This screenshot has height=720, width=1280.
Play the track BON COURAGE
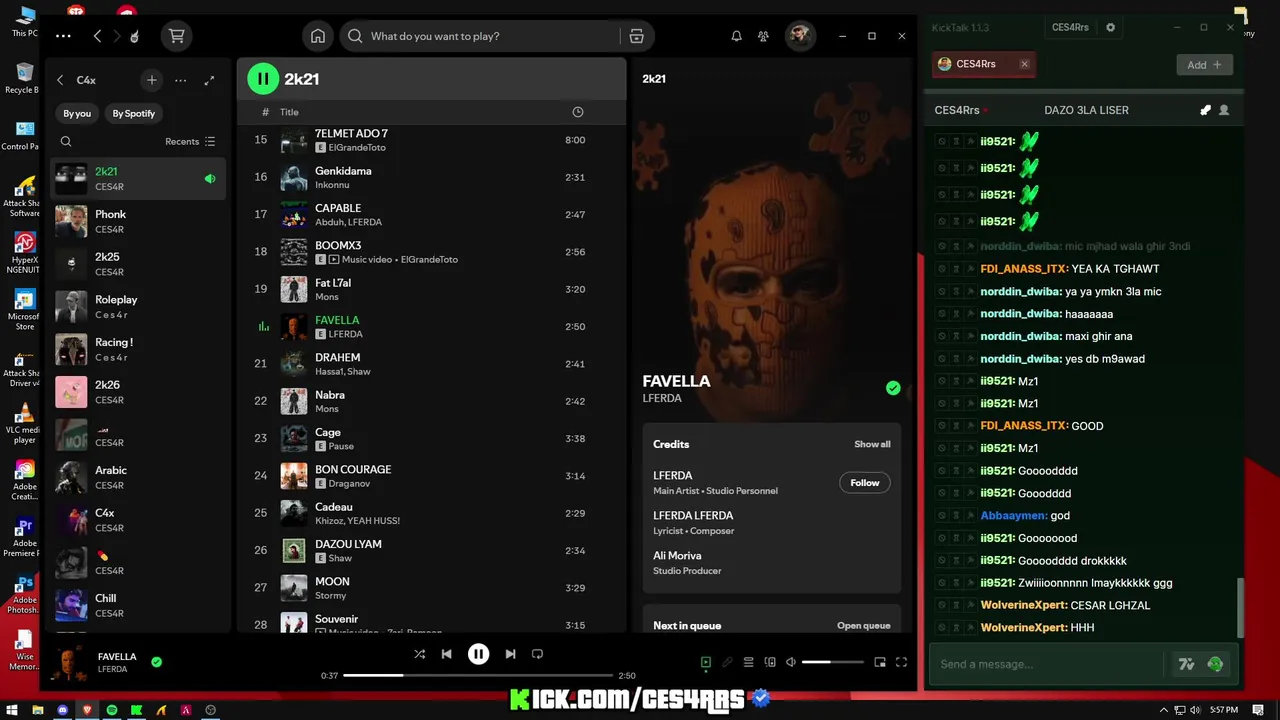click(x=430, y=476)
